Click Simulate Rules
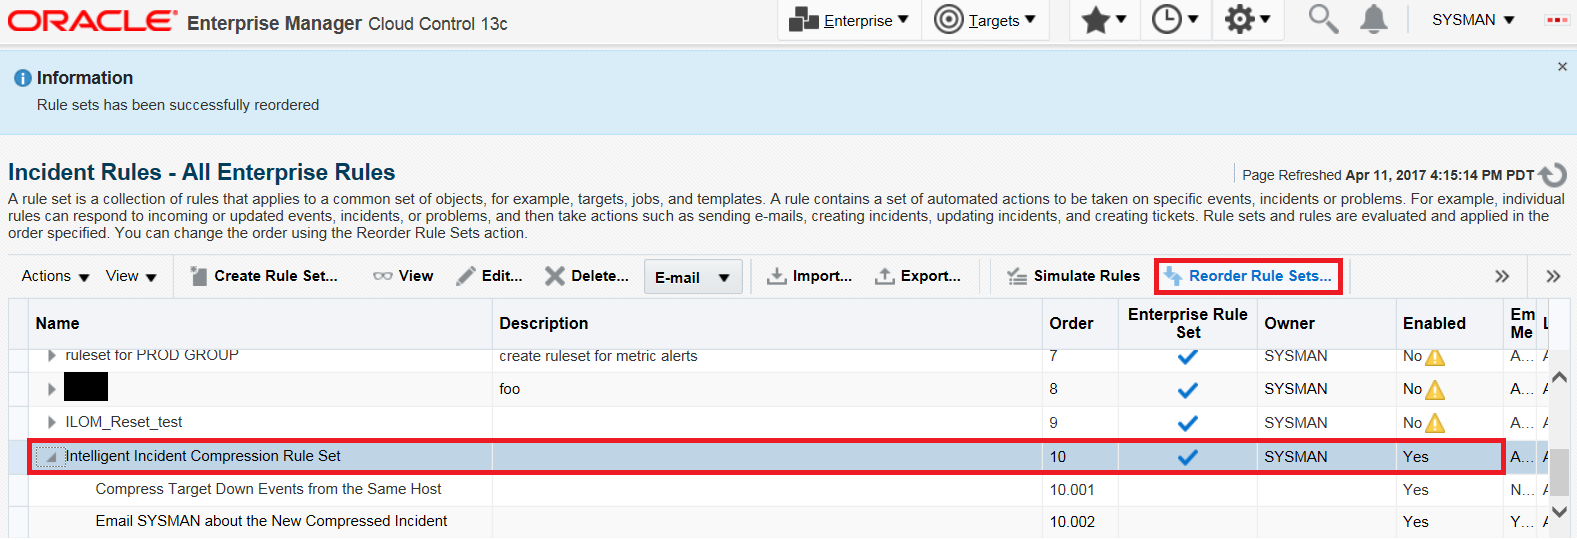The width and height of the screenshot is (1577, 540). (x=1073, y=276)
